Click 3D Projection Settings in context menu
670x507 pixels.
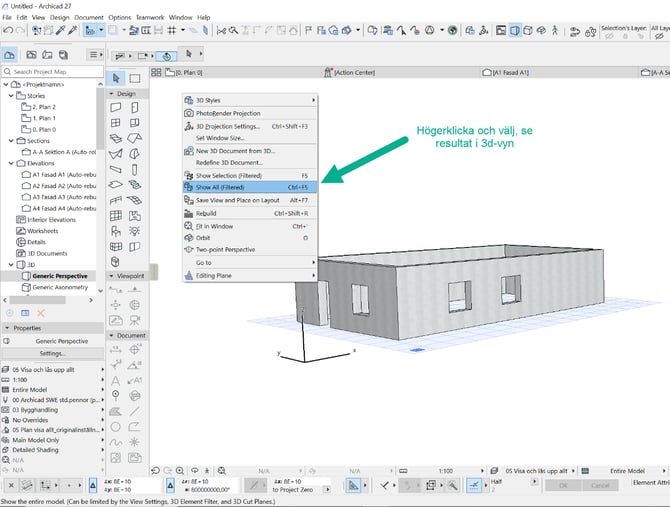(x=228, y=126)
